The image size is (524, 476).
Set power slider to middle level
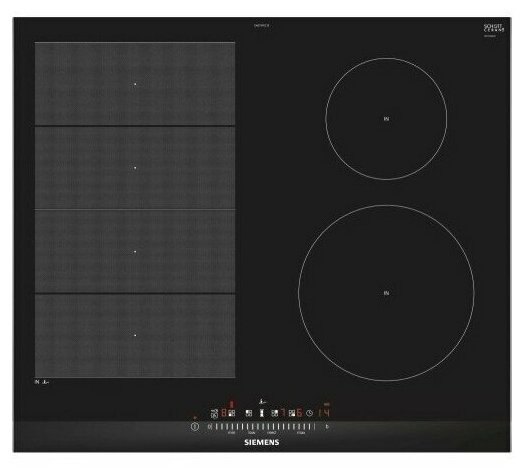pyautogui.click(x=263, y=427)
